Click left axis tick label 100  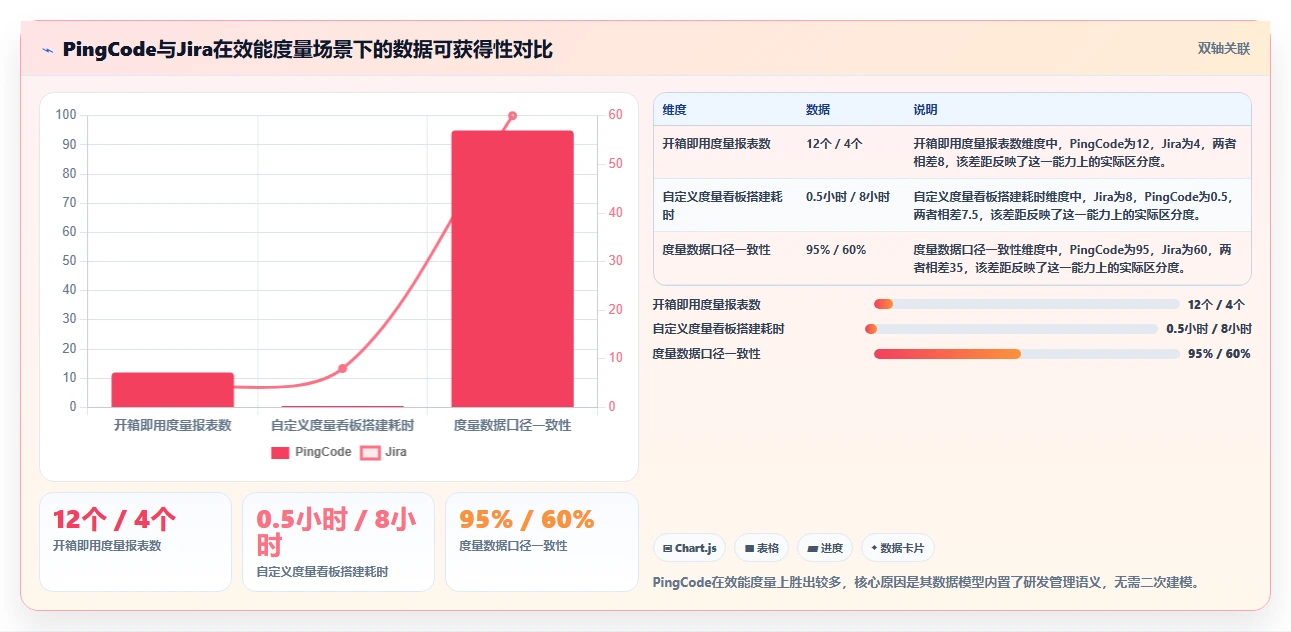66,115
